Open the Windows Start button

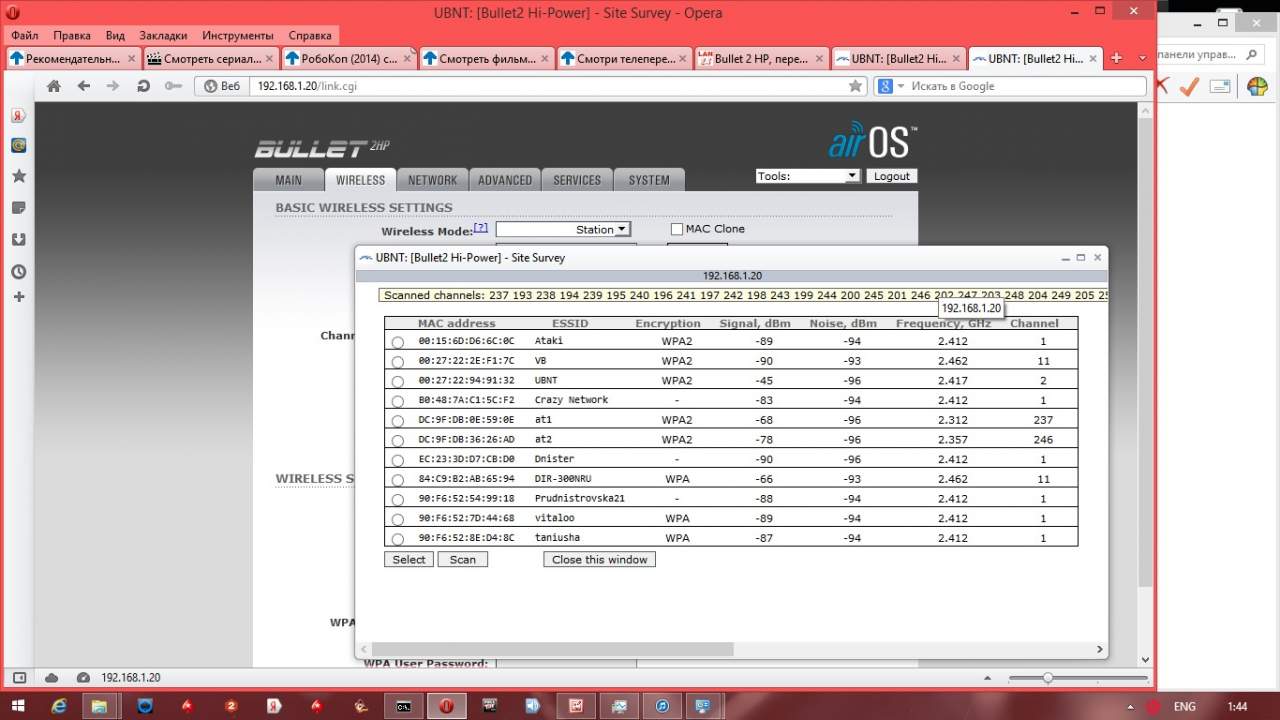coord(19,706)
